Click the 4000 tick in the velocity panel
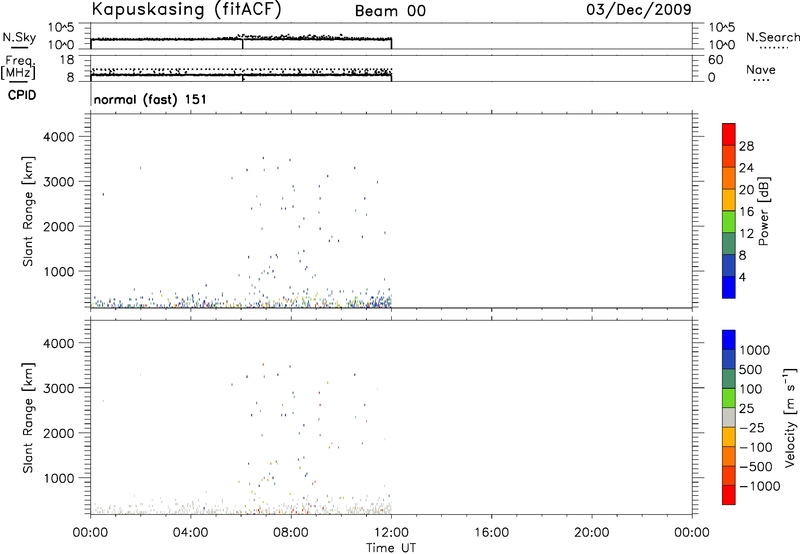Viewport: 800px width, 554px height. [x=58, y=344]
